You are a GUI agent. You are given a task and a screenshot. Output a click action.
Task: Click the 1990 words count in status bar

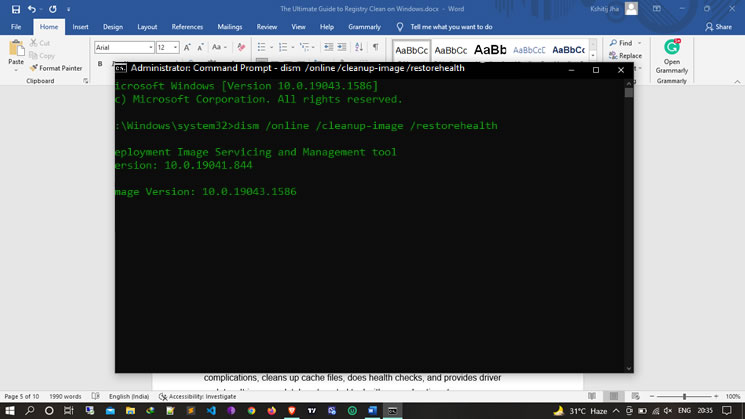tap(66, 396)
